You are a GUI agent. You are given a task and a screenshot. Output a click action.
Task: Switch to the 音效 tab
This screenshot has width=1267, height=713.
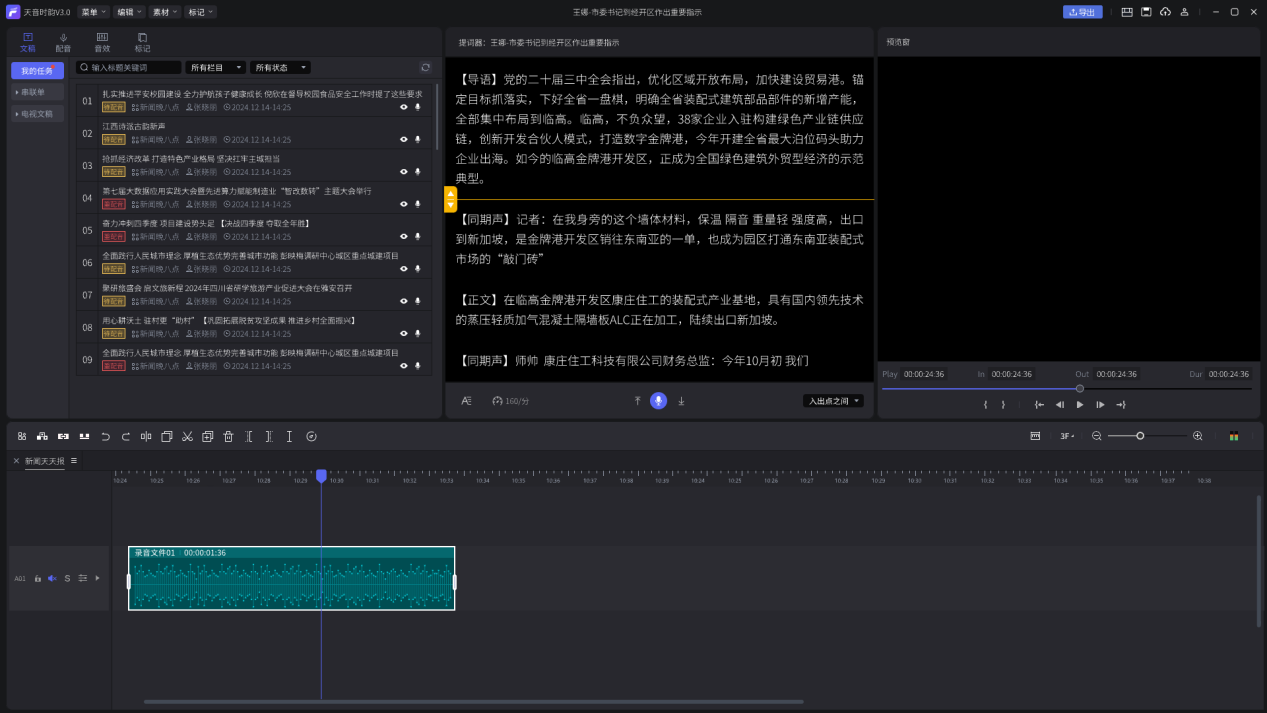(102, 42)
